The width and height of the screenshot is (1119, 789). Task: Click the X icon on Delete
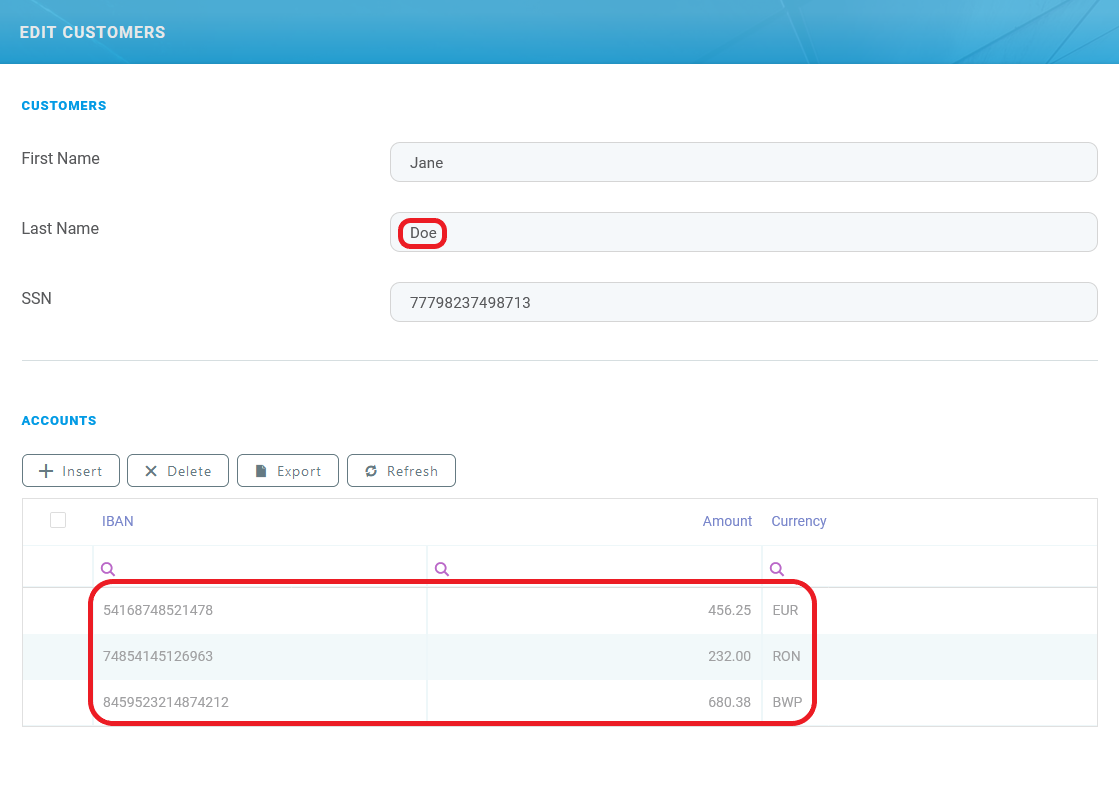point(151,471)
